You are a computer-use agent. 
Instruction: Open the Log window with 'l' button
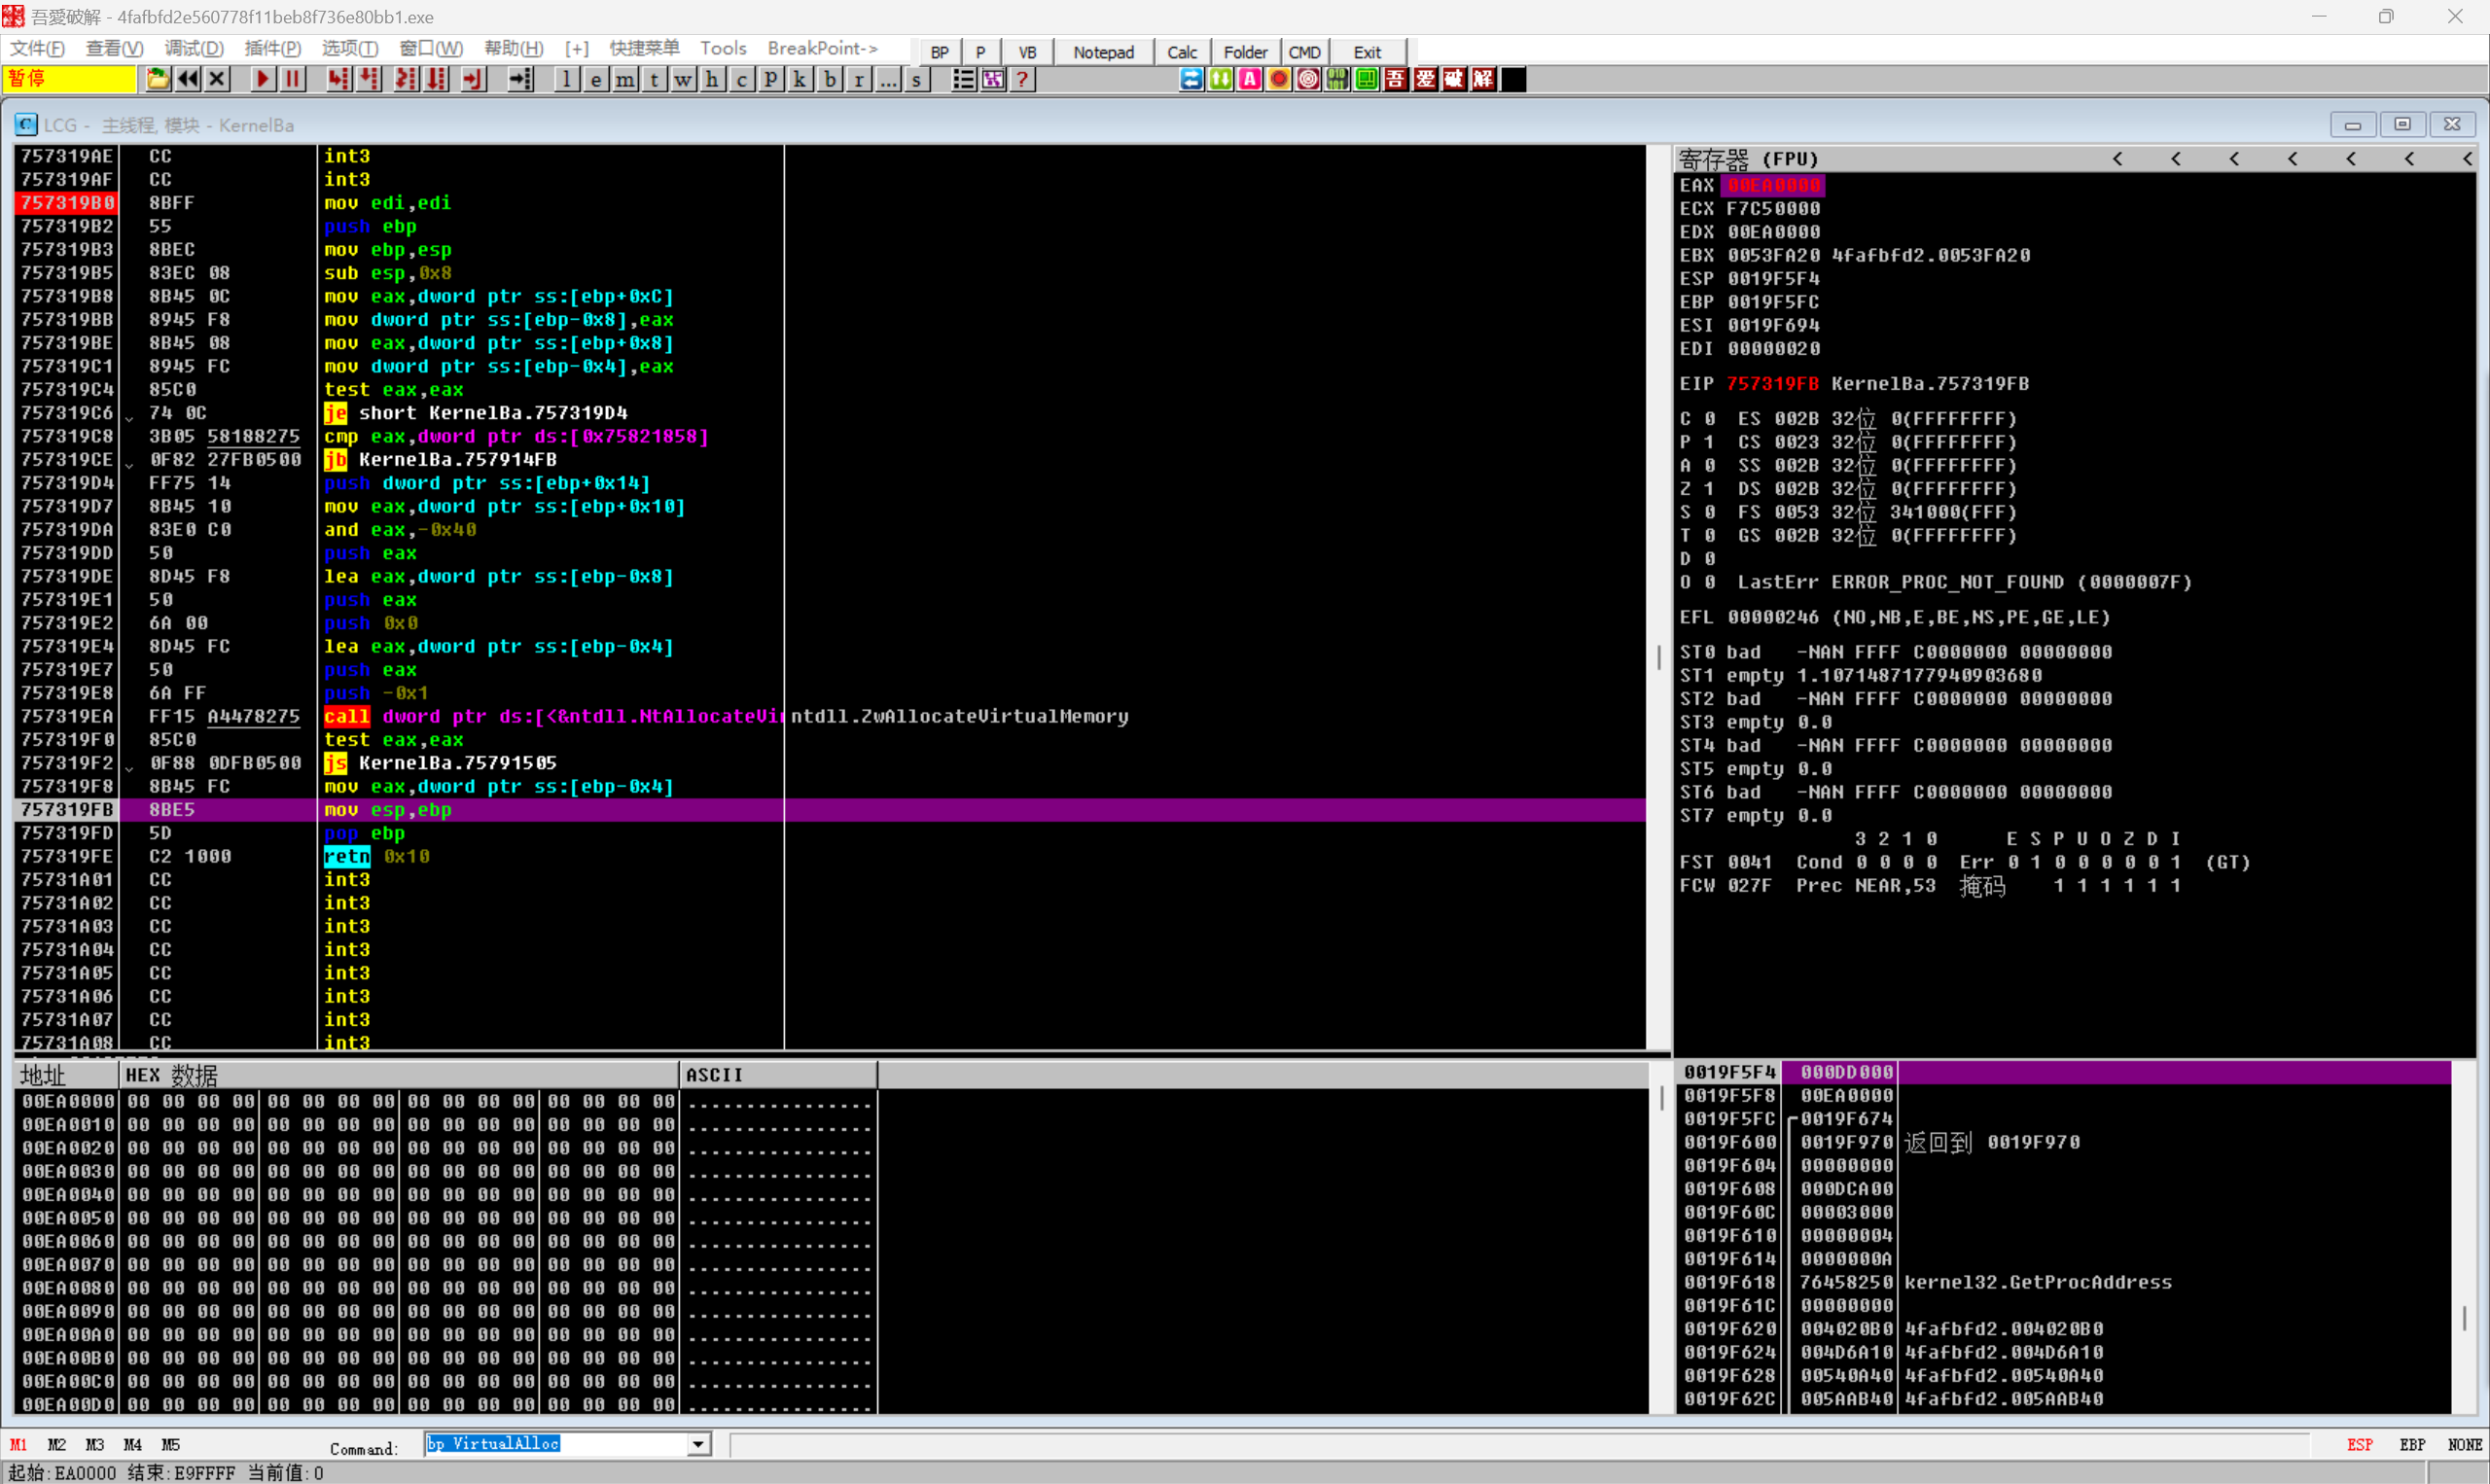coord(567,79)
